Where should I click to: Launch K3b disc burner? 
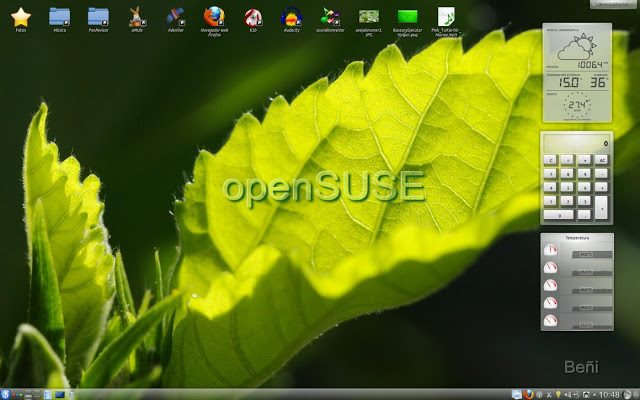[x=253, y=16]
